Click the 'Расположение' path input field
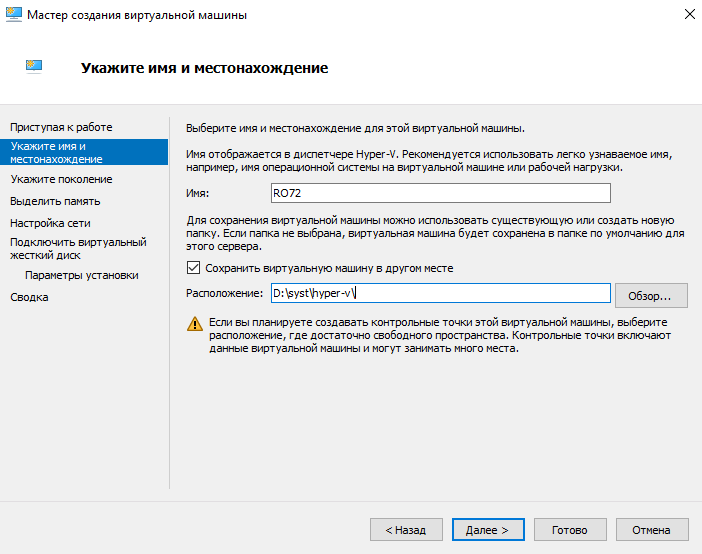This screenshot has height=554, width=702. [x=439, y=293]
